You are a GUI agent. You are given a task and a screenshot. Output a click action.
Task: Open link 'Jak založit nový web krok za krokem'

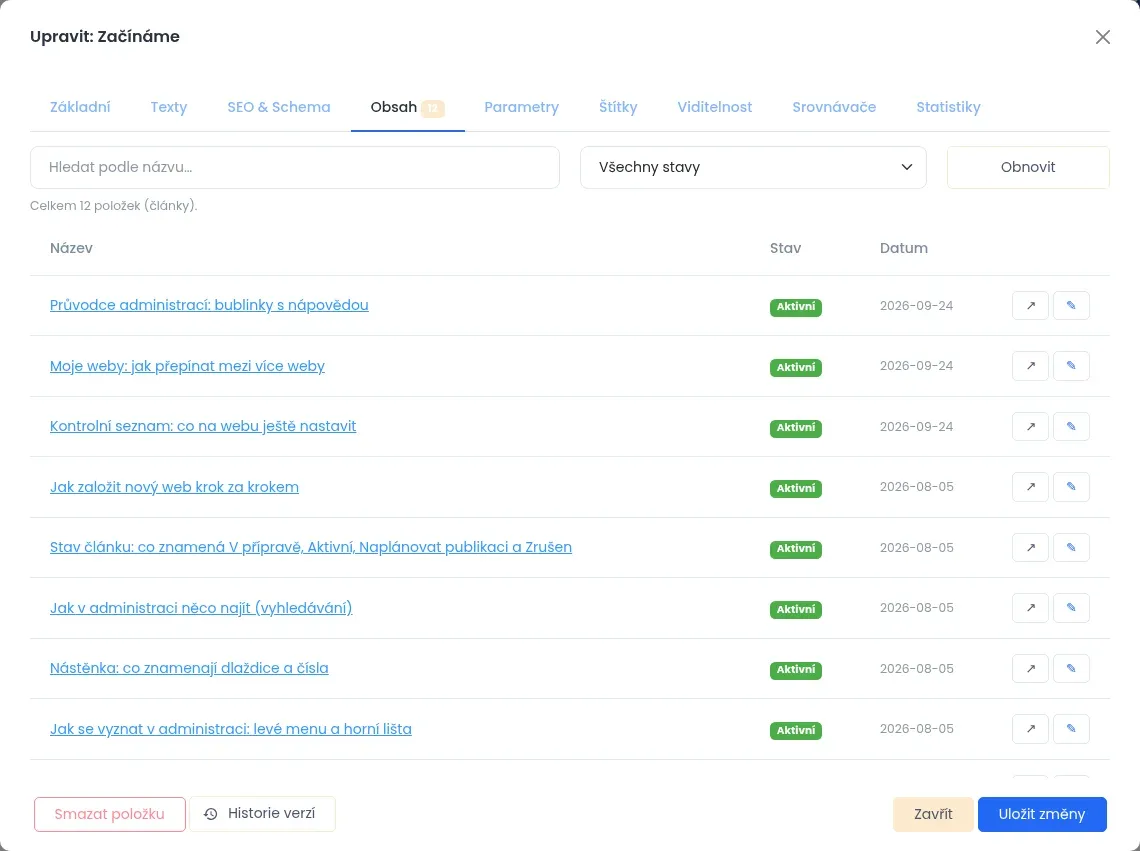click(174, 487)
